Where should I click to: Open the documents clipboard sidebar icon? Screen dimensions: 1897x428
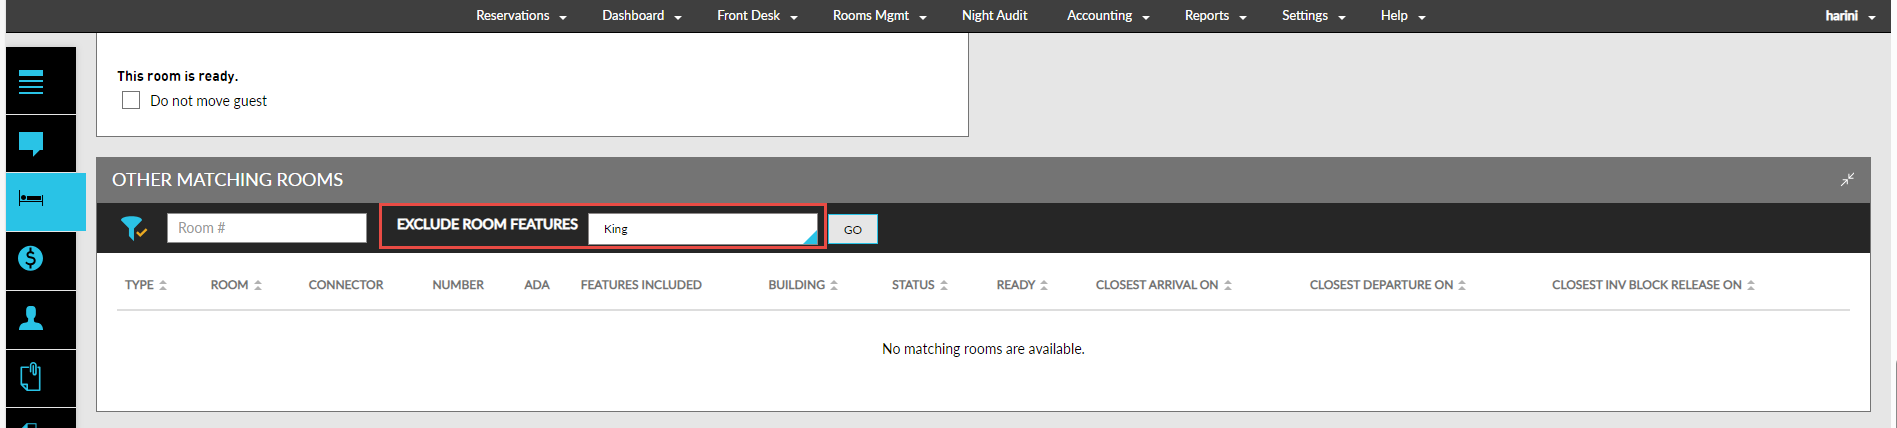[x=31, y=377]
